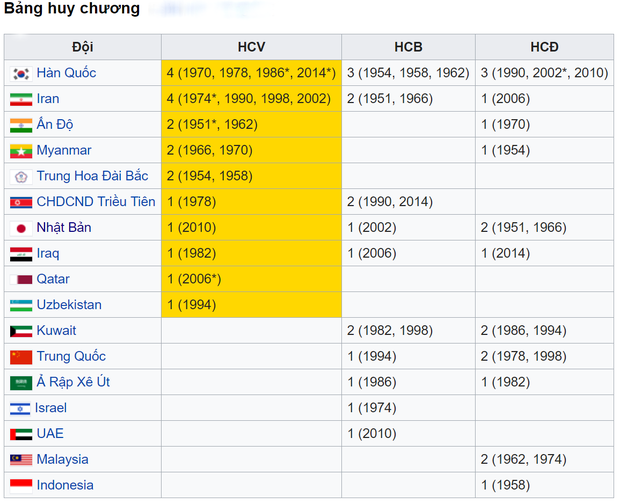Click the Qatar flag icon
The image size is (620, 504).
pos(21,279)
